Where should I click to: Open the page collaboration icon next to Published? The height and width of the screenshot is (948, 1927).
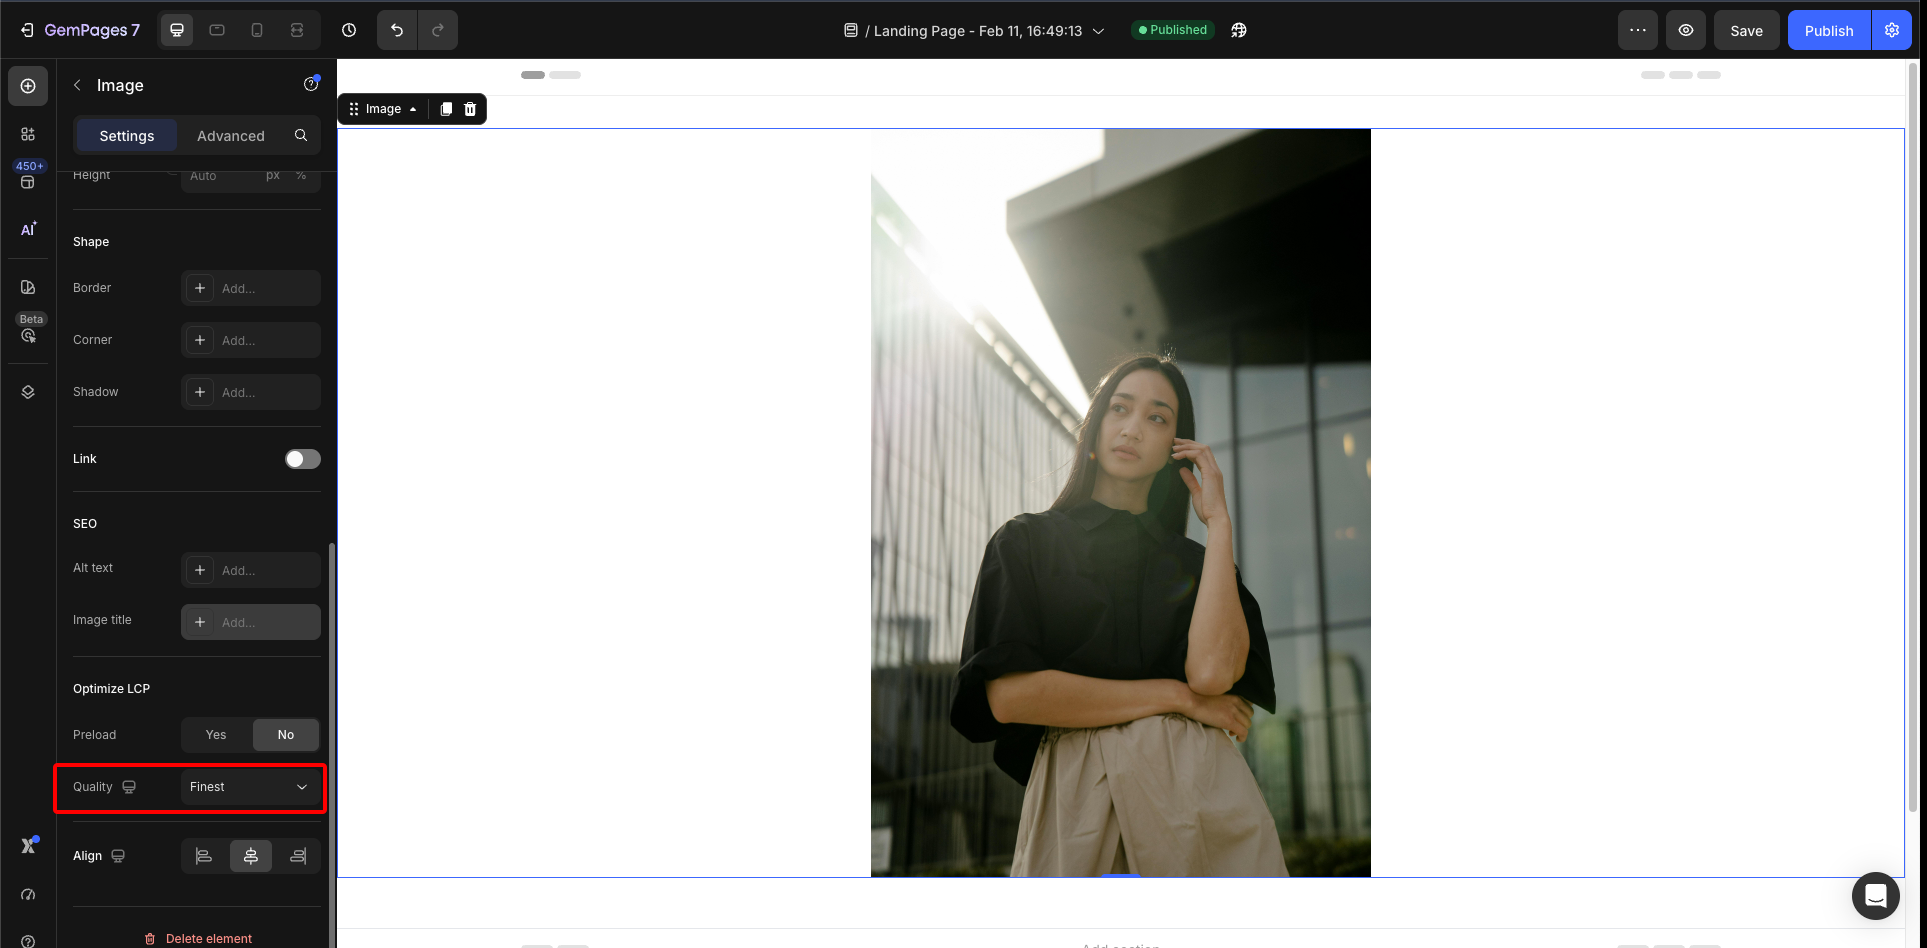(1239, 30)
